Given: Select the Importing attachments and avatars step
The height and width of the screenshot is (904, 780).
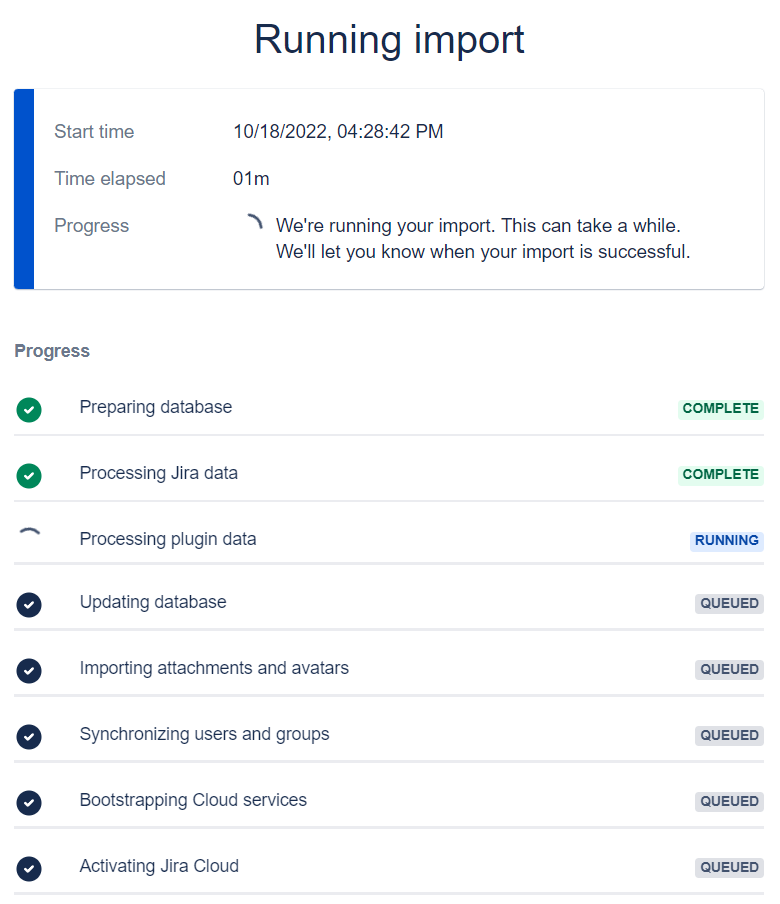Looking at the screenshot, I should 214,668.
